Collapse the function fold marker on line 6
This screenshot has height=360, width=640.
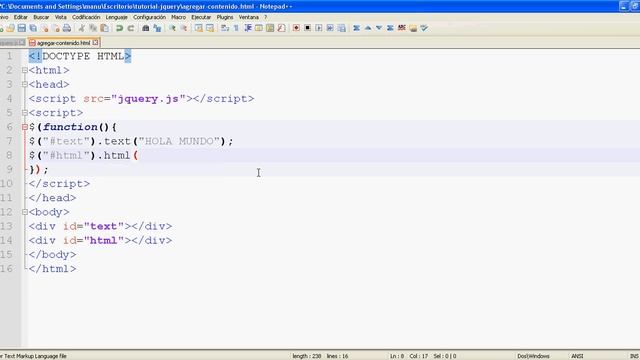tap(24, 127)
